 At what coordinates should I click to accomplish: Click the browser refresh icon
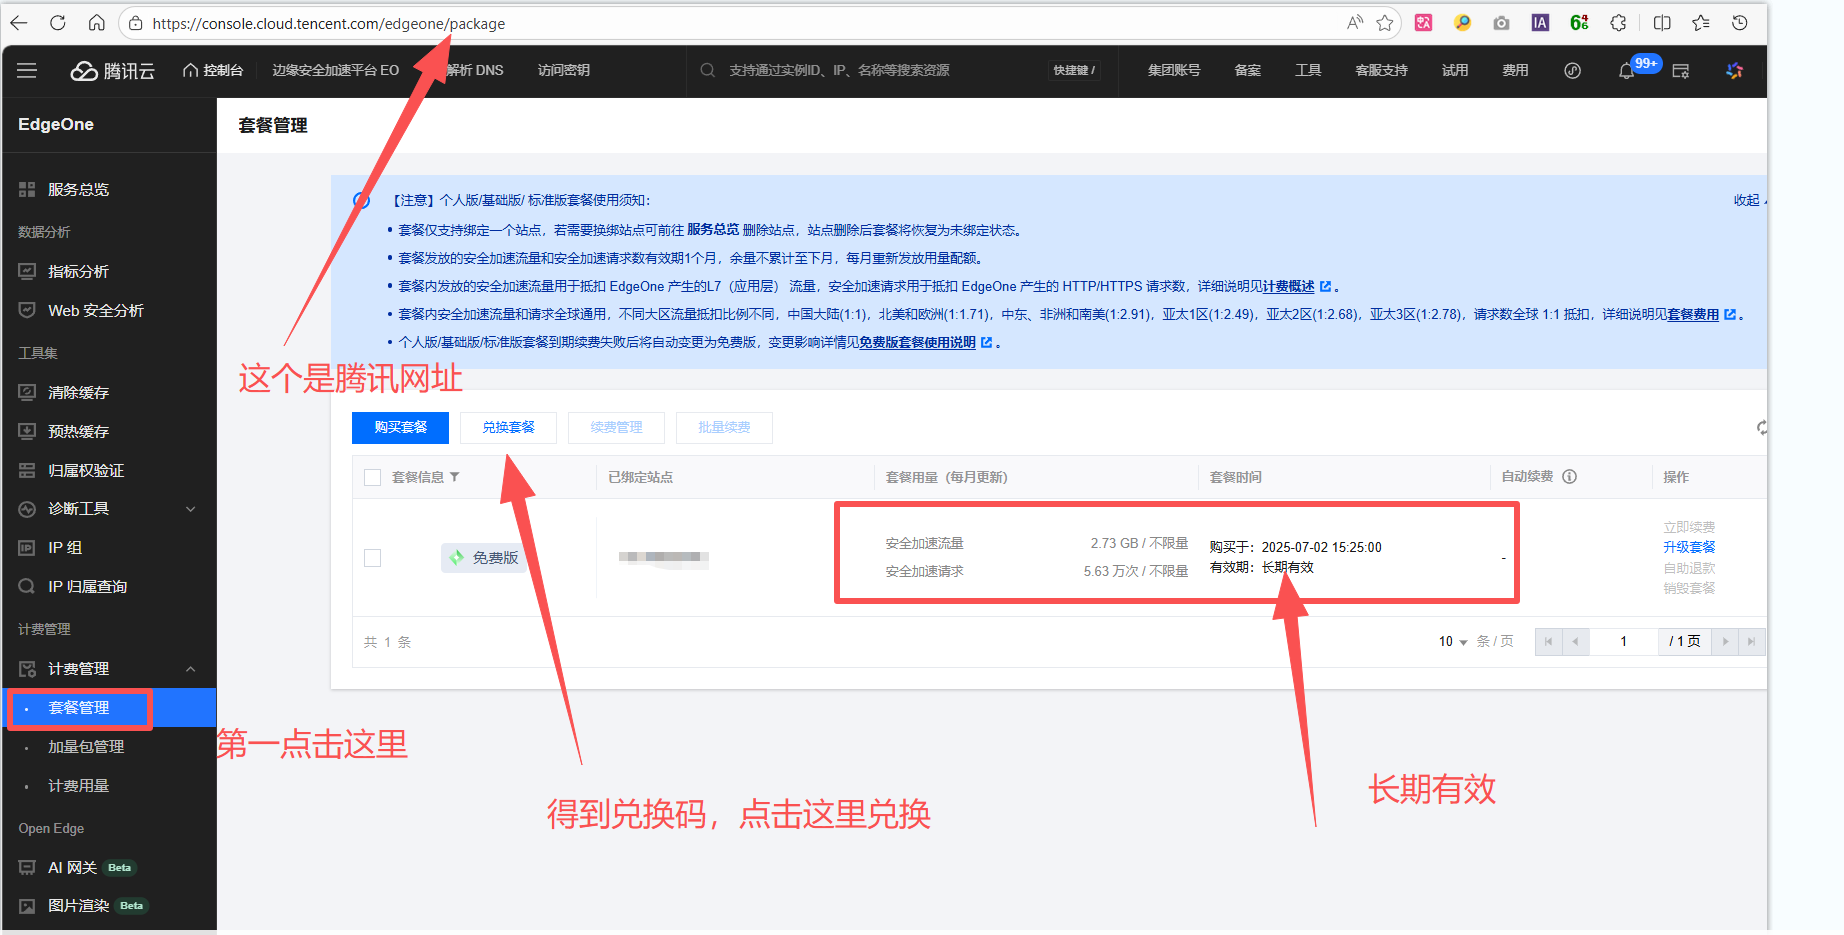tap(58, 23)
